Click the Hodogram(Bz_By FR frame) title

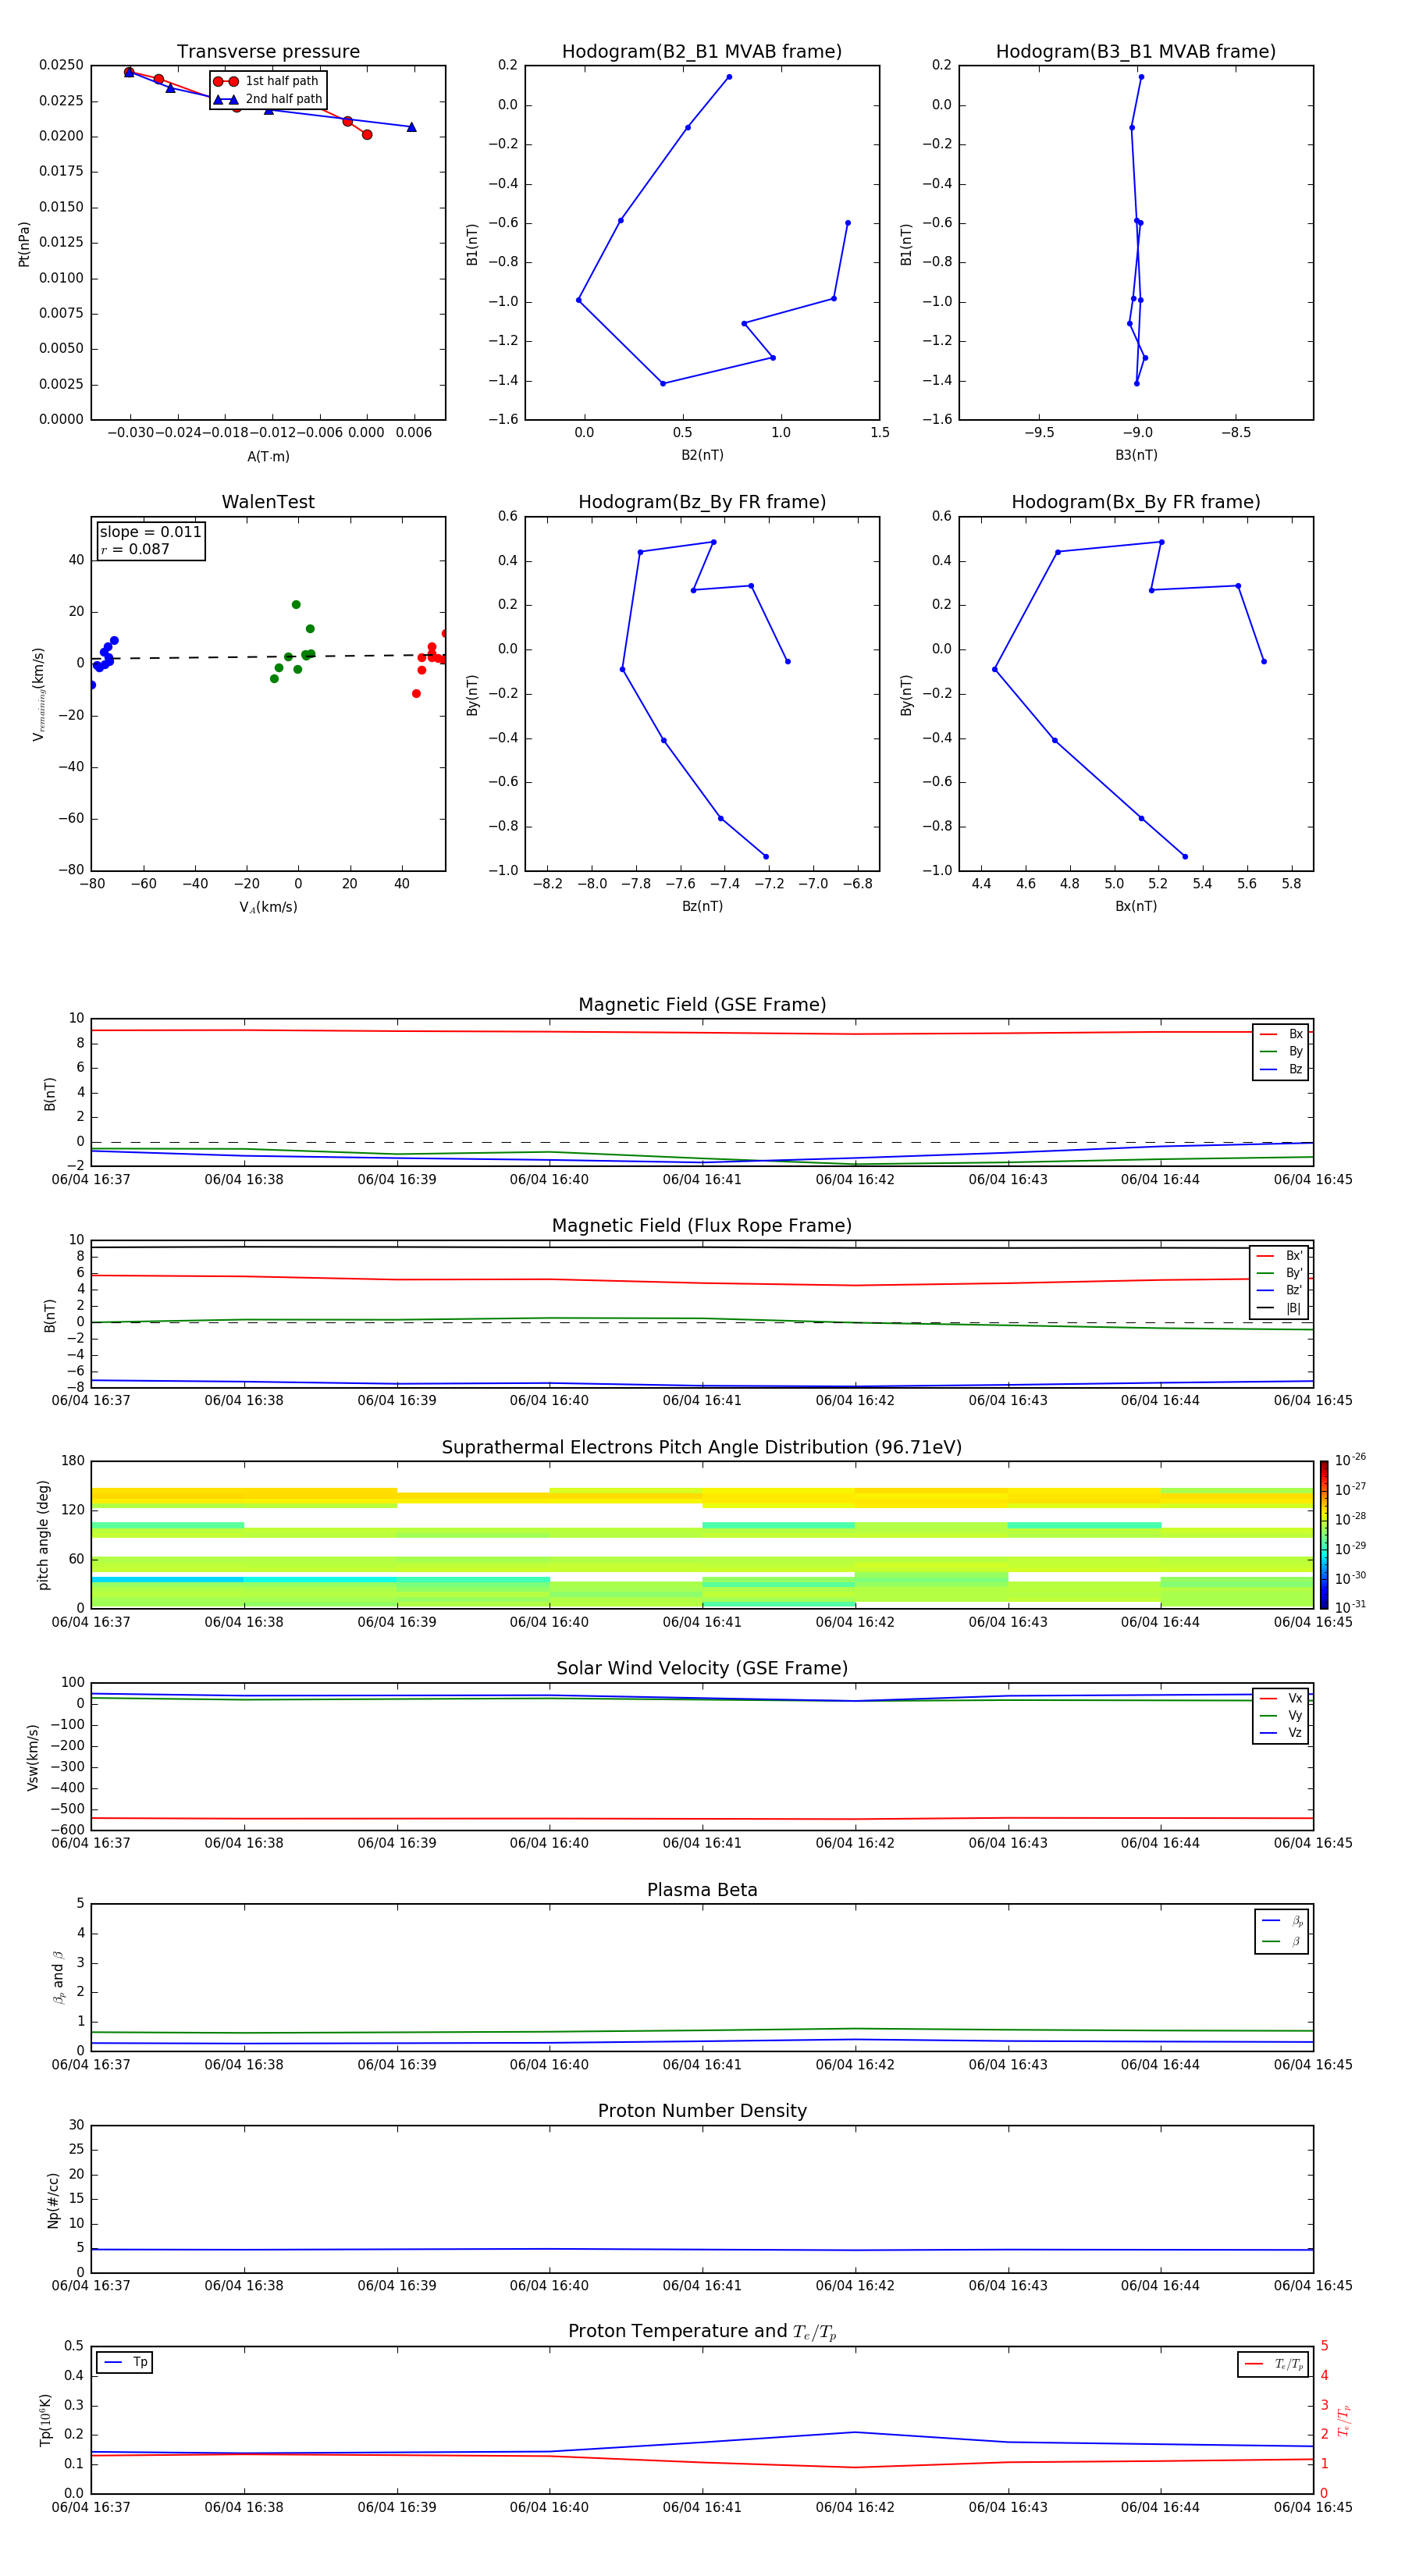(x=702, y=502)
